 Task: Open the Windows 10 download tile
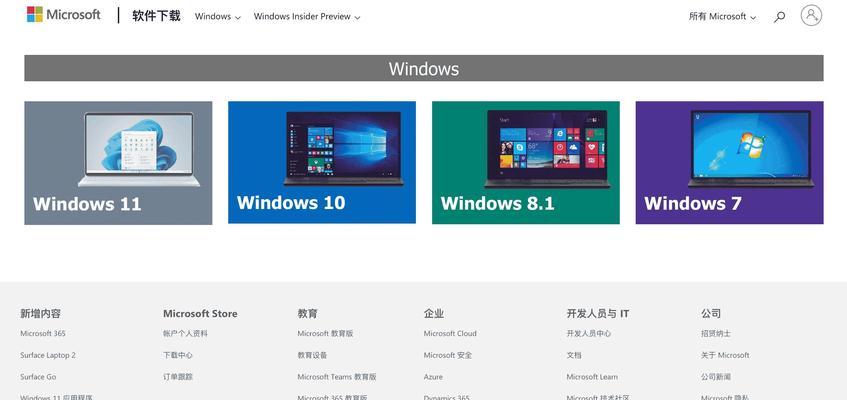tap(322, 162)
